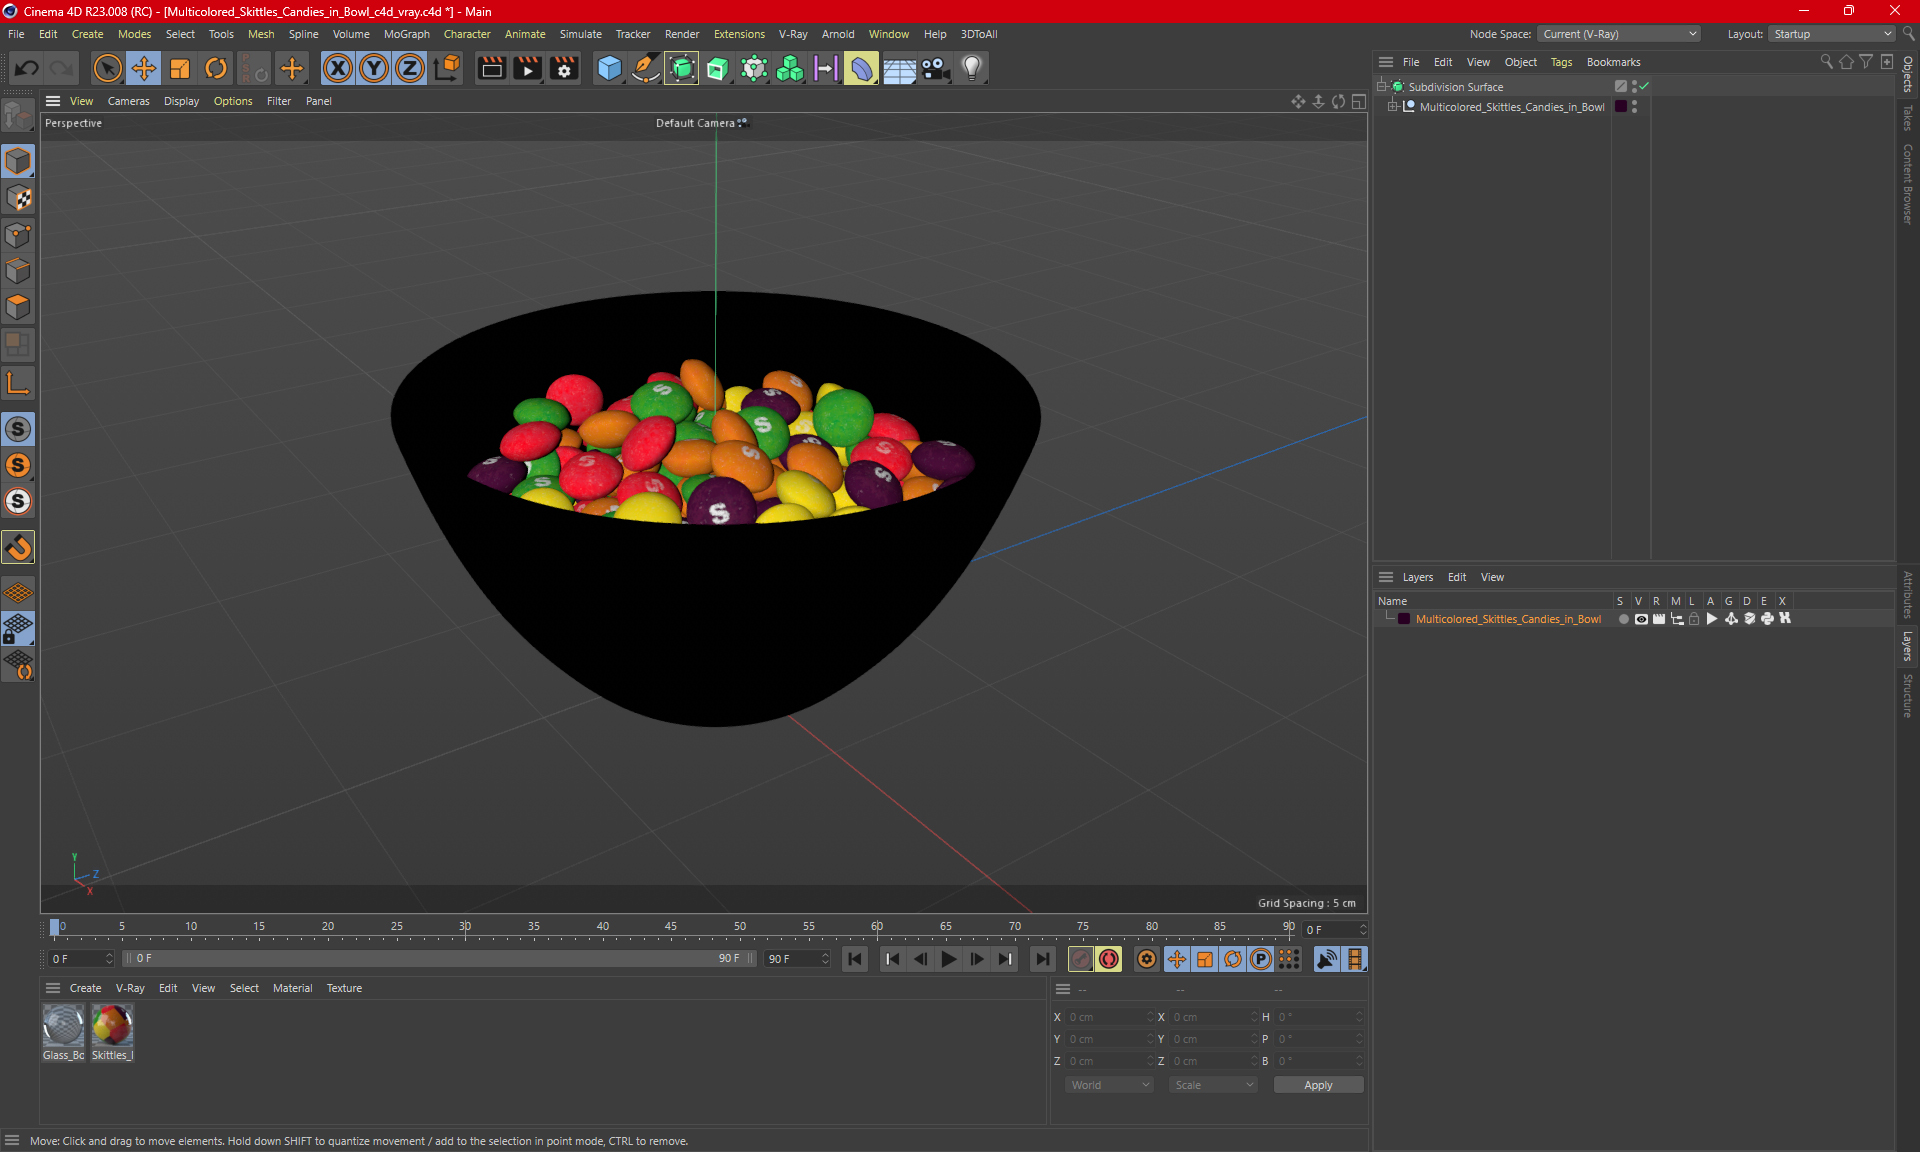1920x1152 pixels.
Task: Expand Subdivision Surface tree node
Action: [1382, 86]
